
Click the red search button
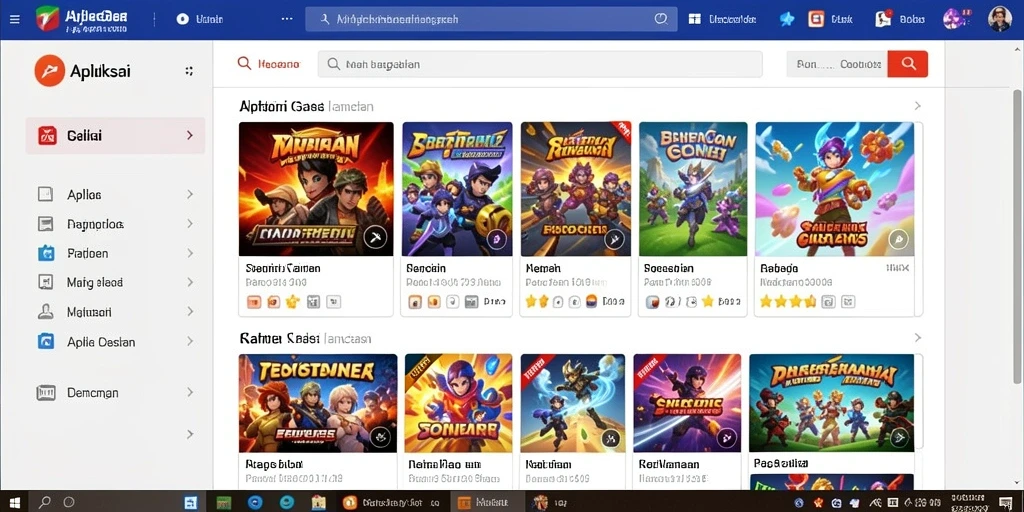pyautogui.click(x=908, y=63)
